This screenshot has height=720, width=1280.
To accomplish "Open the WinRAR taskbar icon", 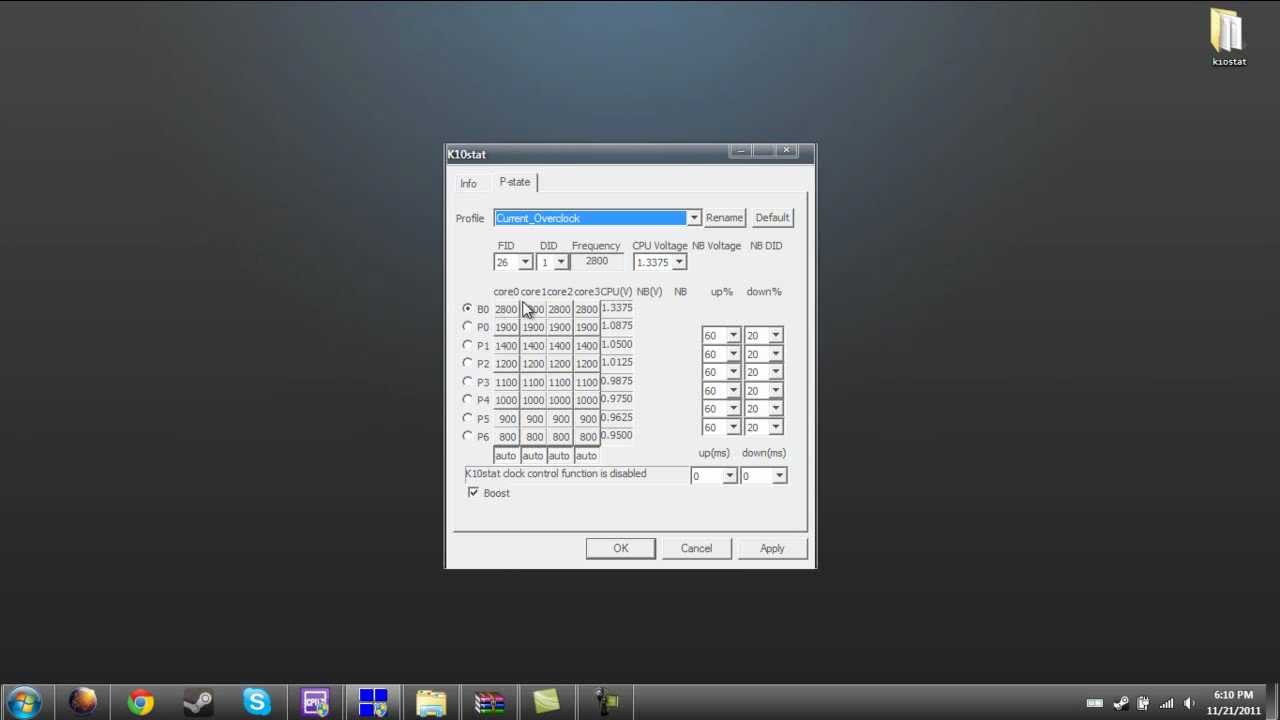I will coord(489,702).
